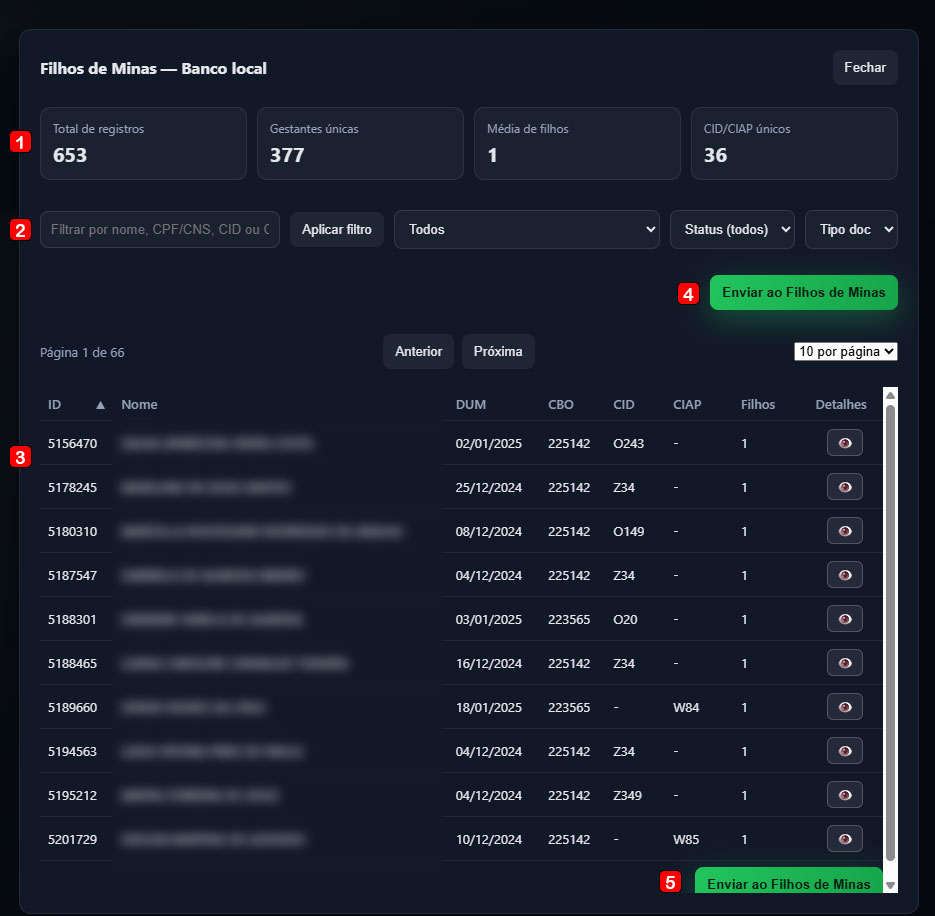
Task: Open details of record 5188465
Action: point(844,662)
